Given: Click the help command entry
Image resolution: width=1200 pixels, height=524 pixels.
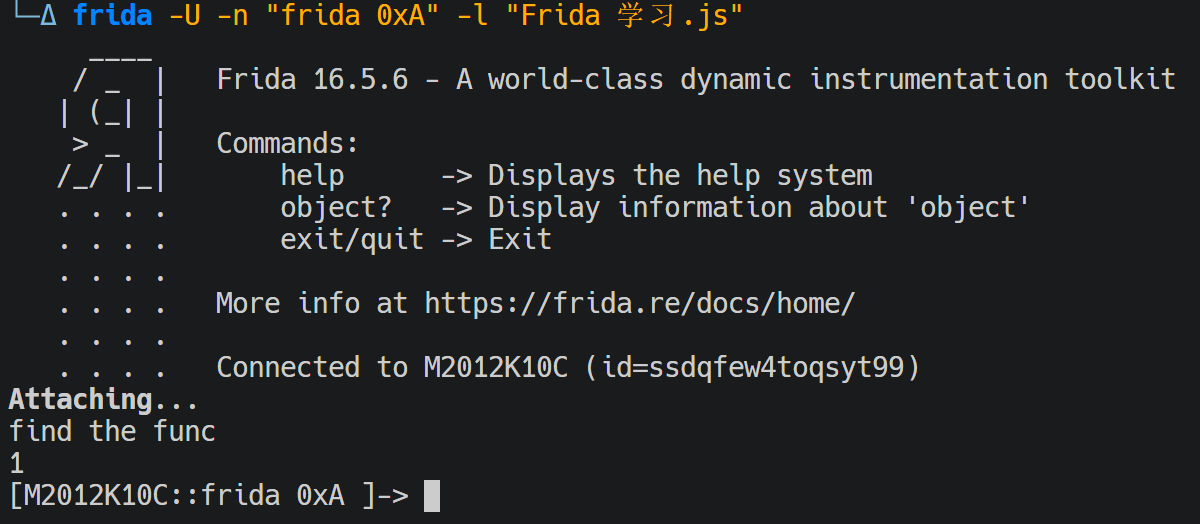Looking at the screenshot, I should click(x=312, y=176).
